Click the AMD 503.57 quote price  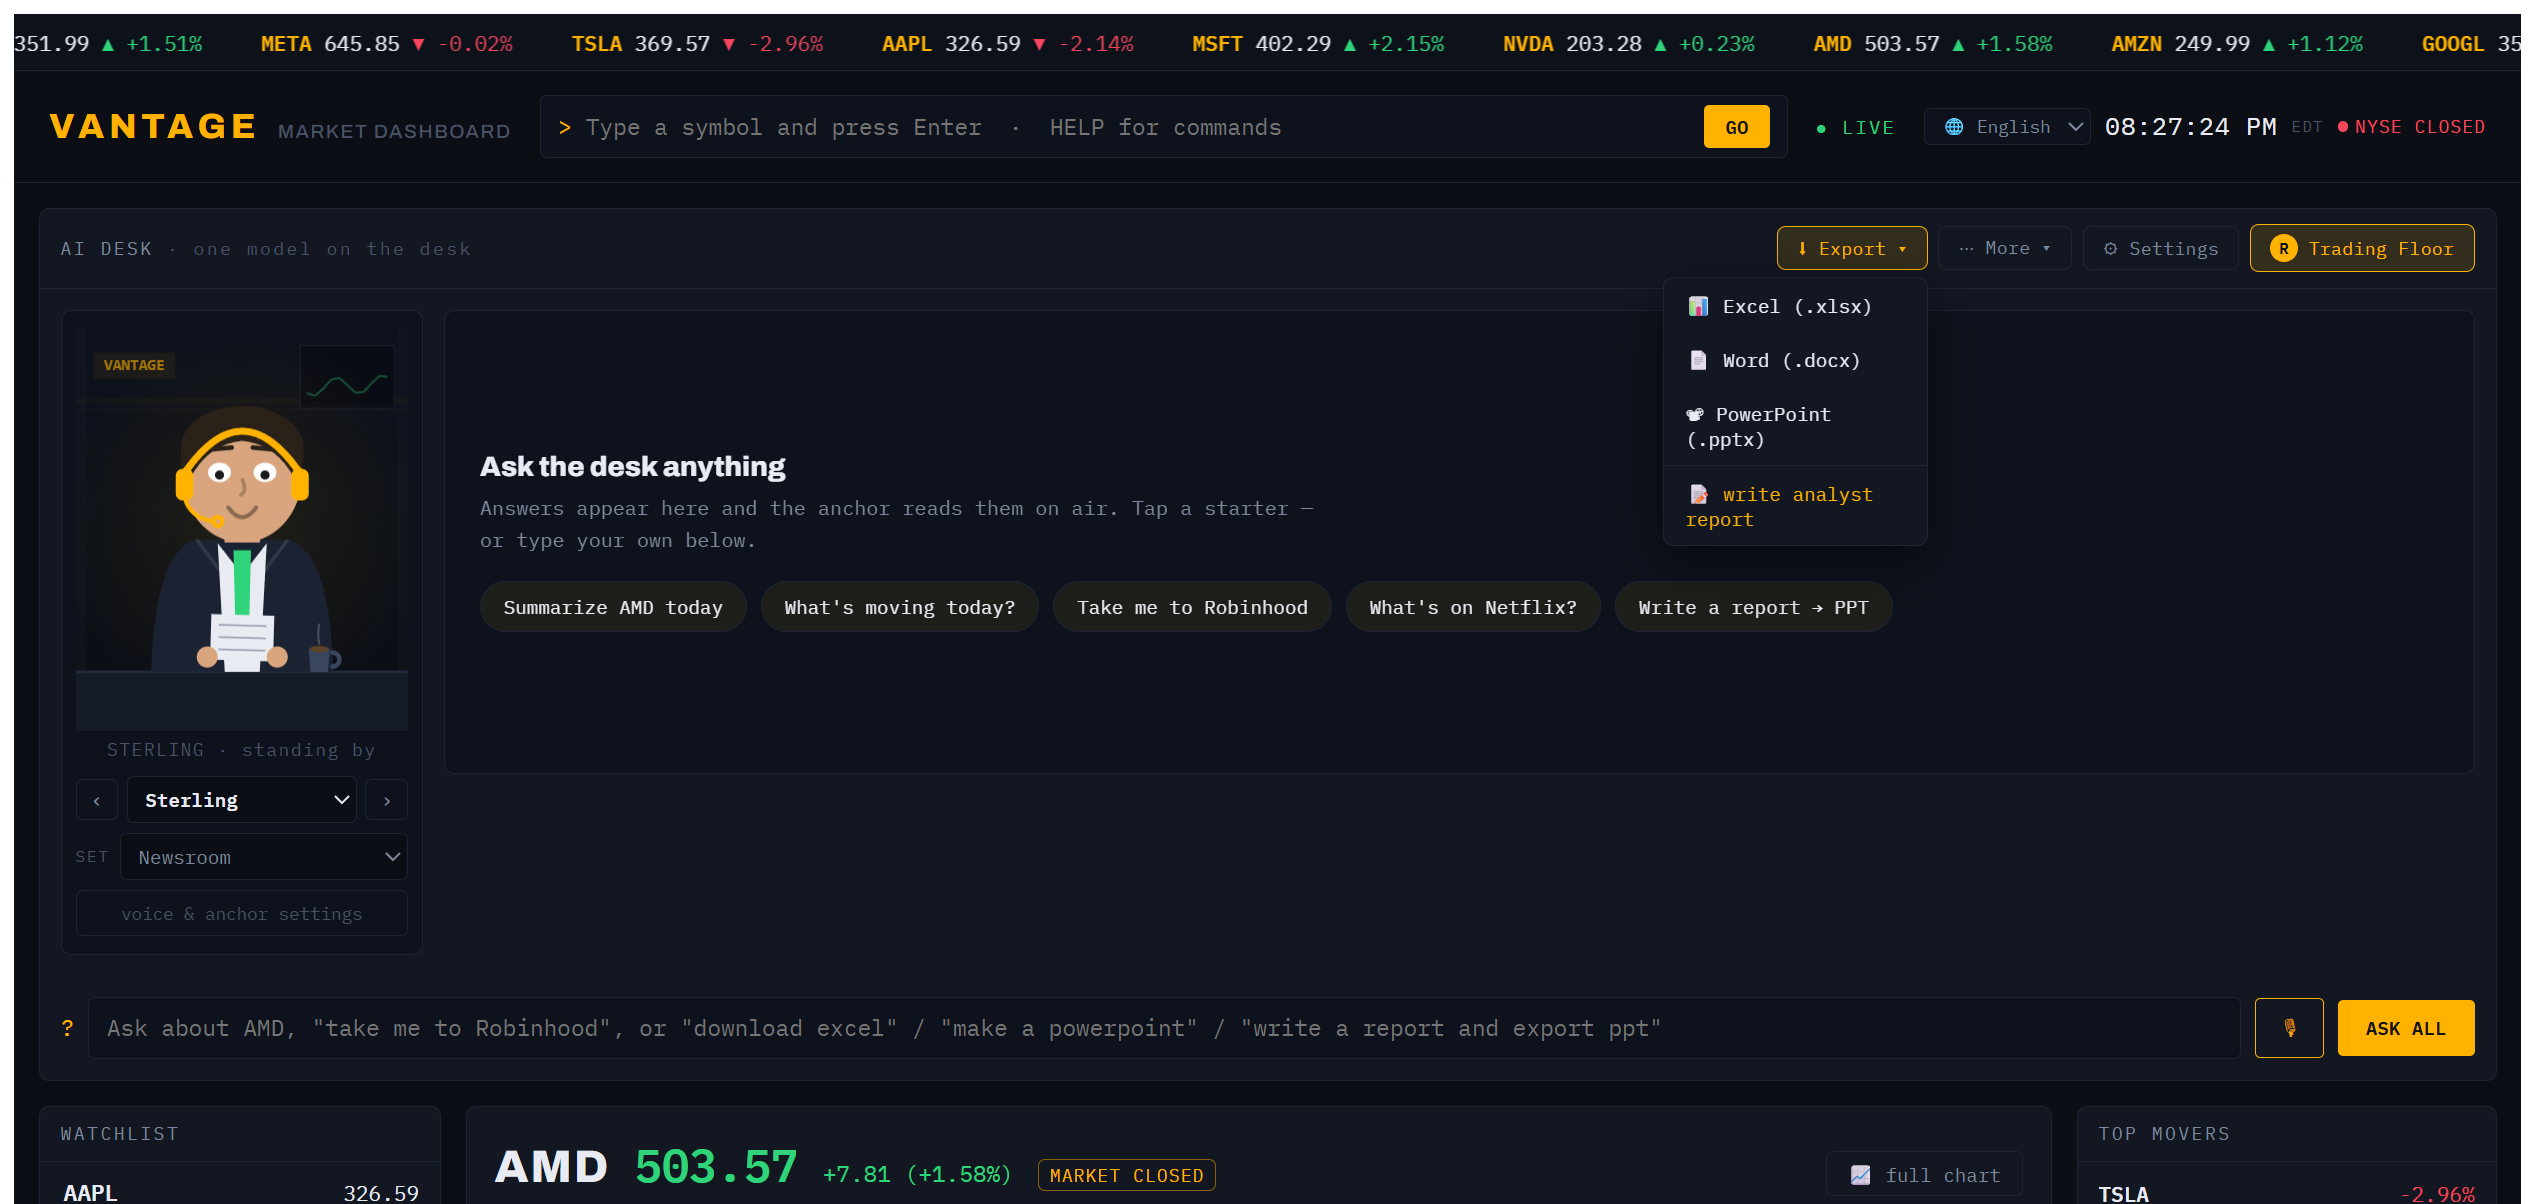[716, 1167]
